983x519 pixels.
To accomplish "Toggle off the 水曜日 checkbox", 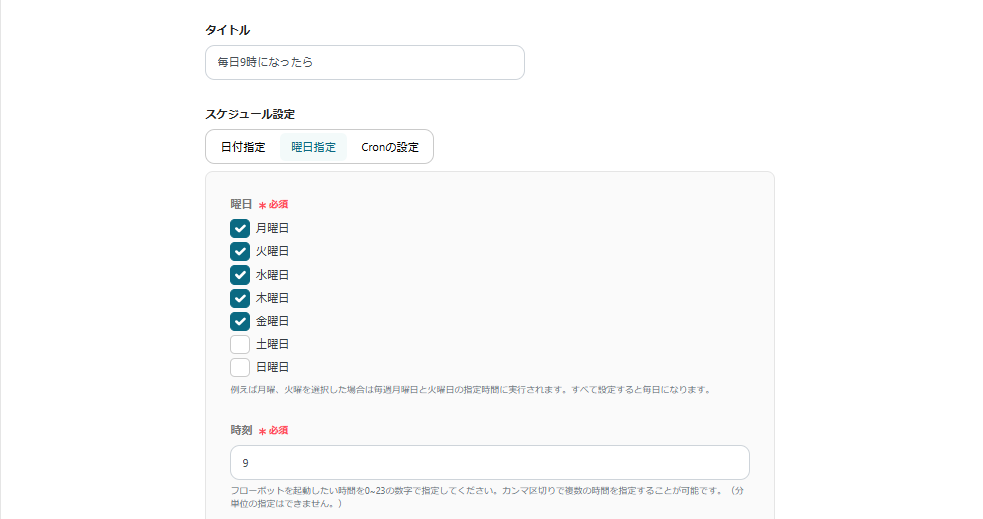I will point(240,275).
